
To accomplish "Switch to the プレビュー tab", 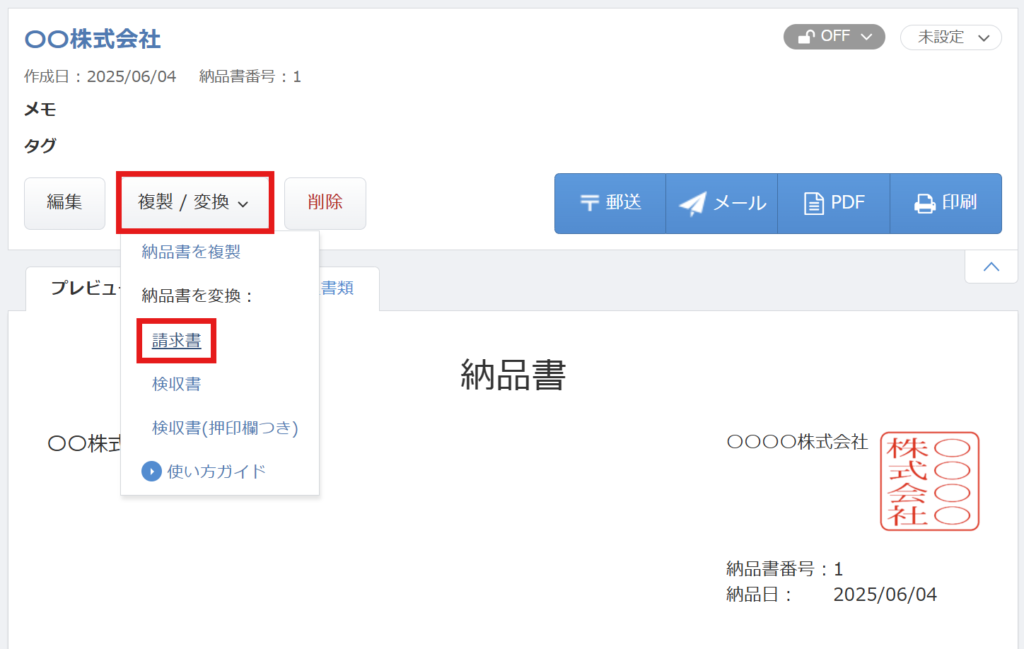I will click(x=85, y=288).
